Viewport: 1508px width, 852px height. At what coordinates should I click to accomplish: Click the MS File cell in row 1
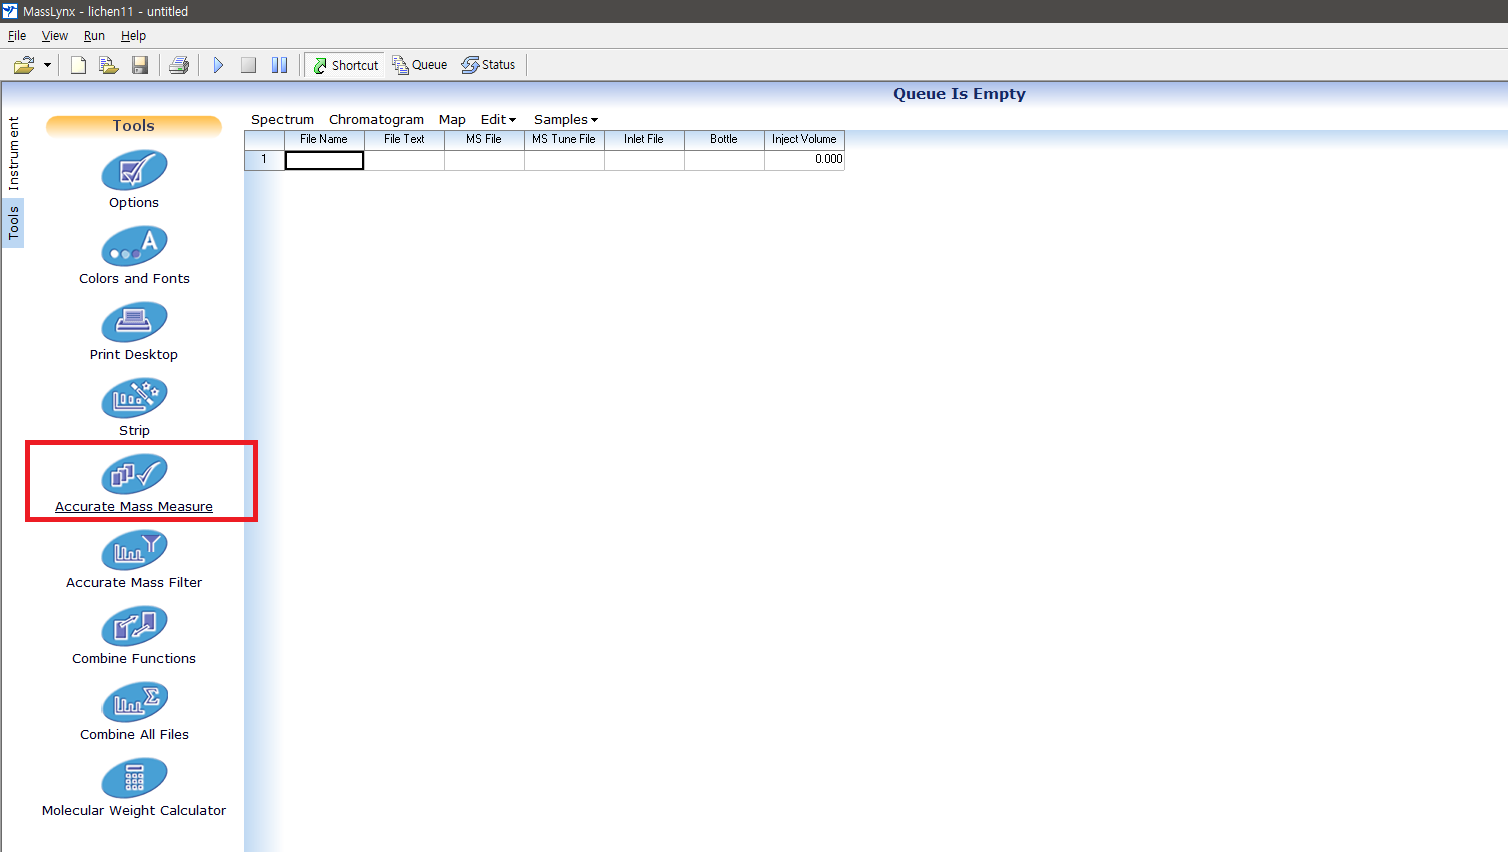pos(484,160)
